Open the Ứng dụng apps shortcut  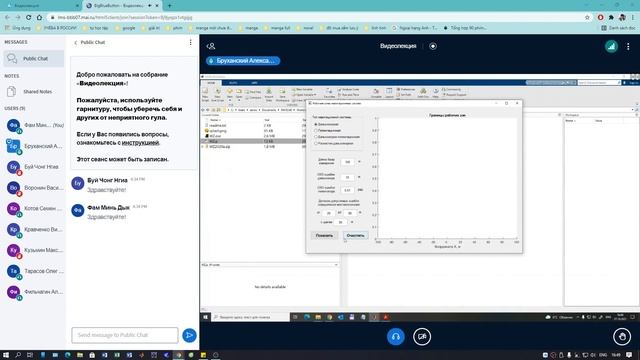pos(18,28)
